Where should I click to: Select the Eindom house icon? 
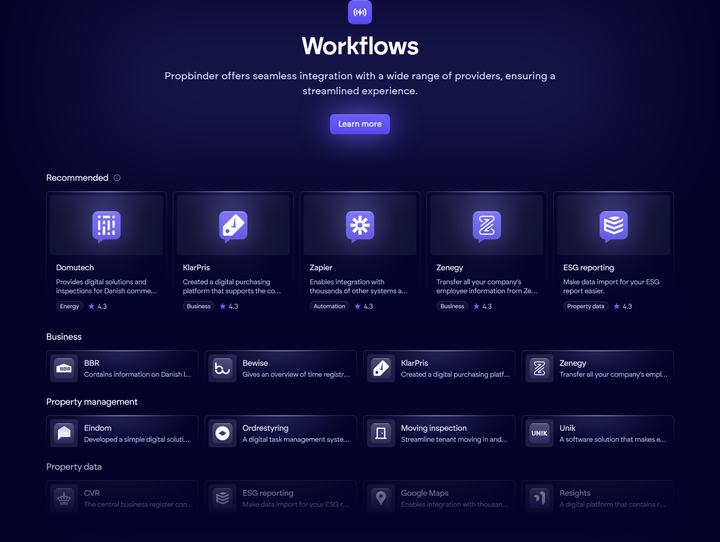pos(64,433)
